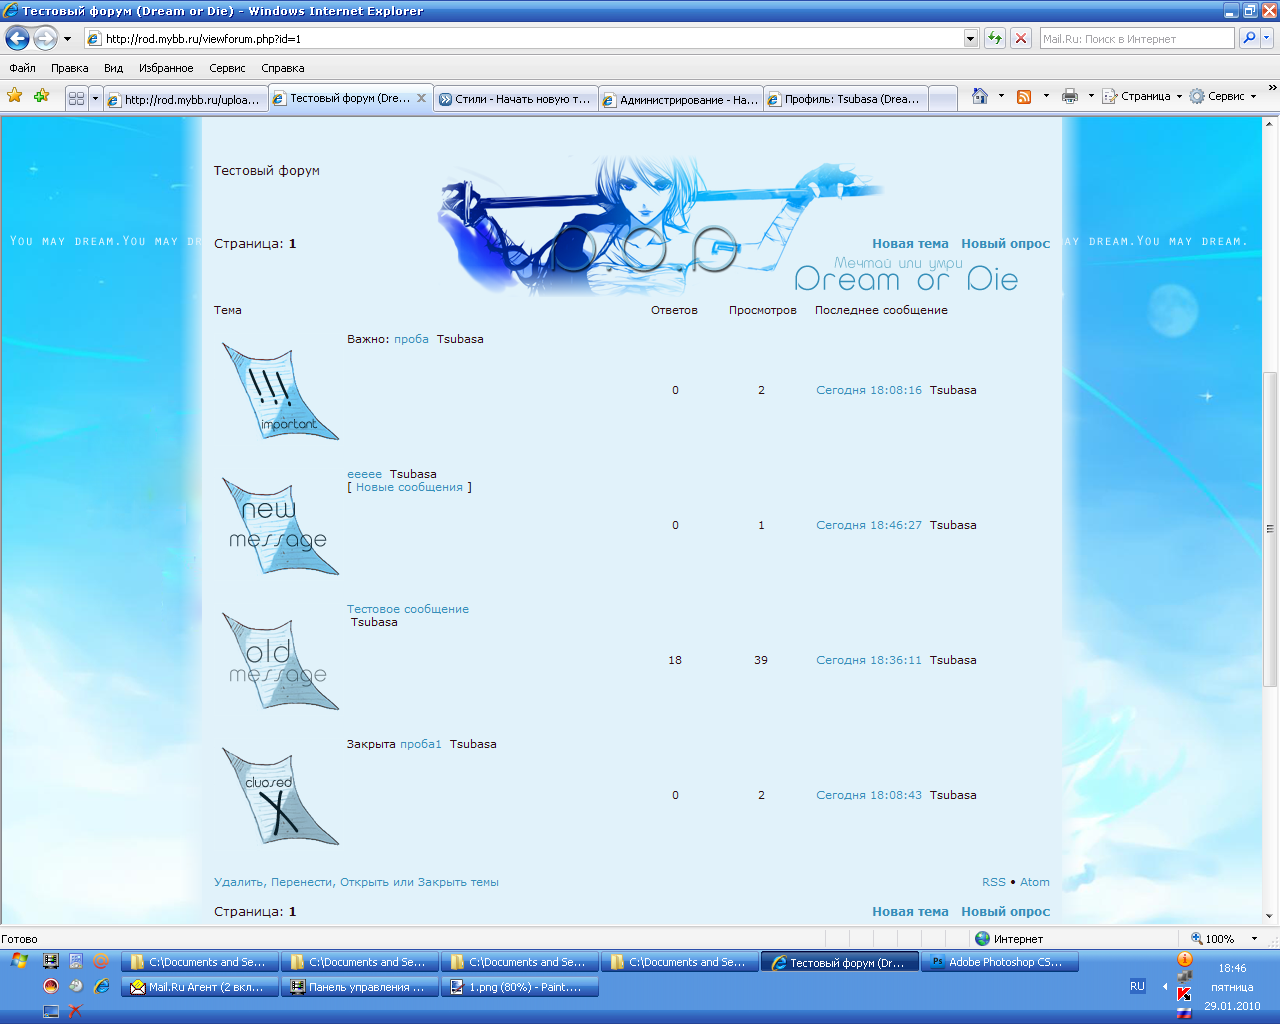
Task: Open the Сервис gear toolbar menu
Action: click(x=1223, y=96)
